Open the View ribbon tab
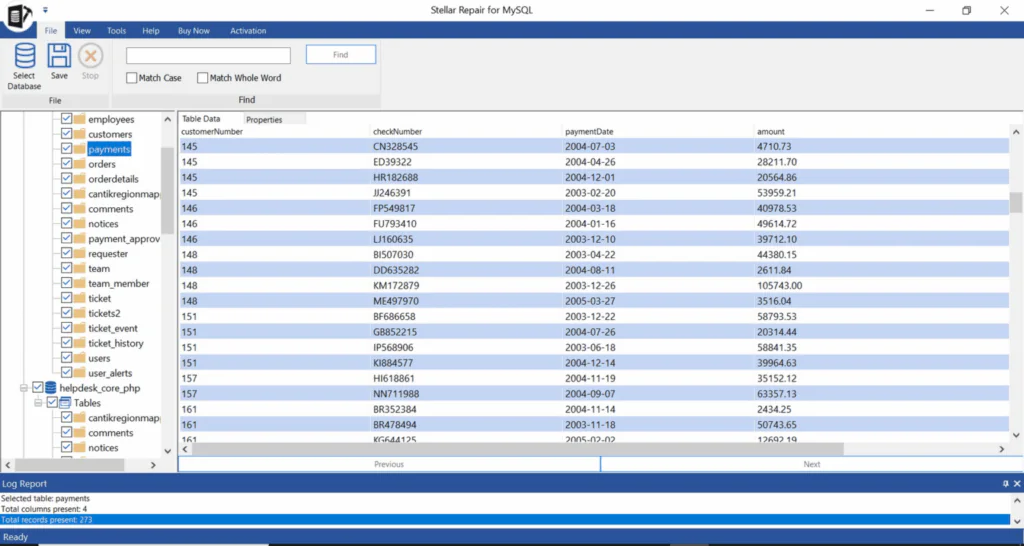 click(x=82, y=31)
